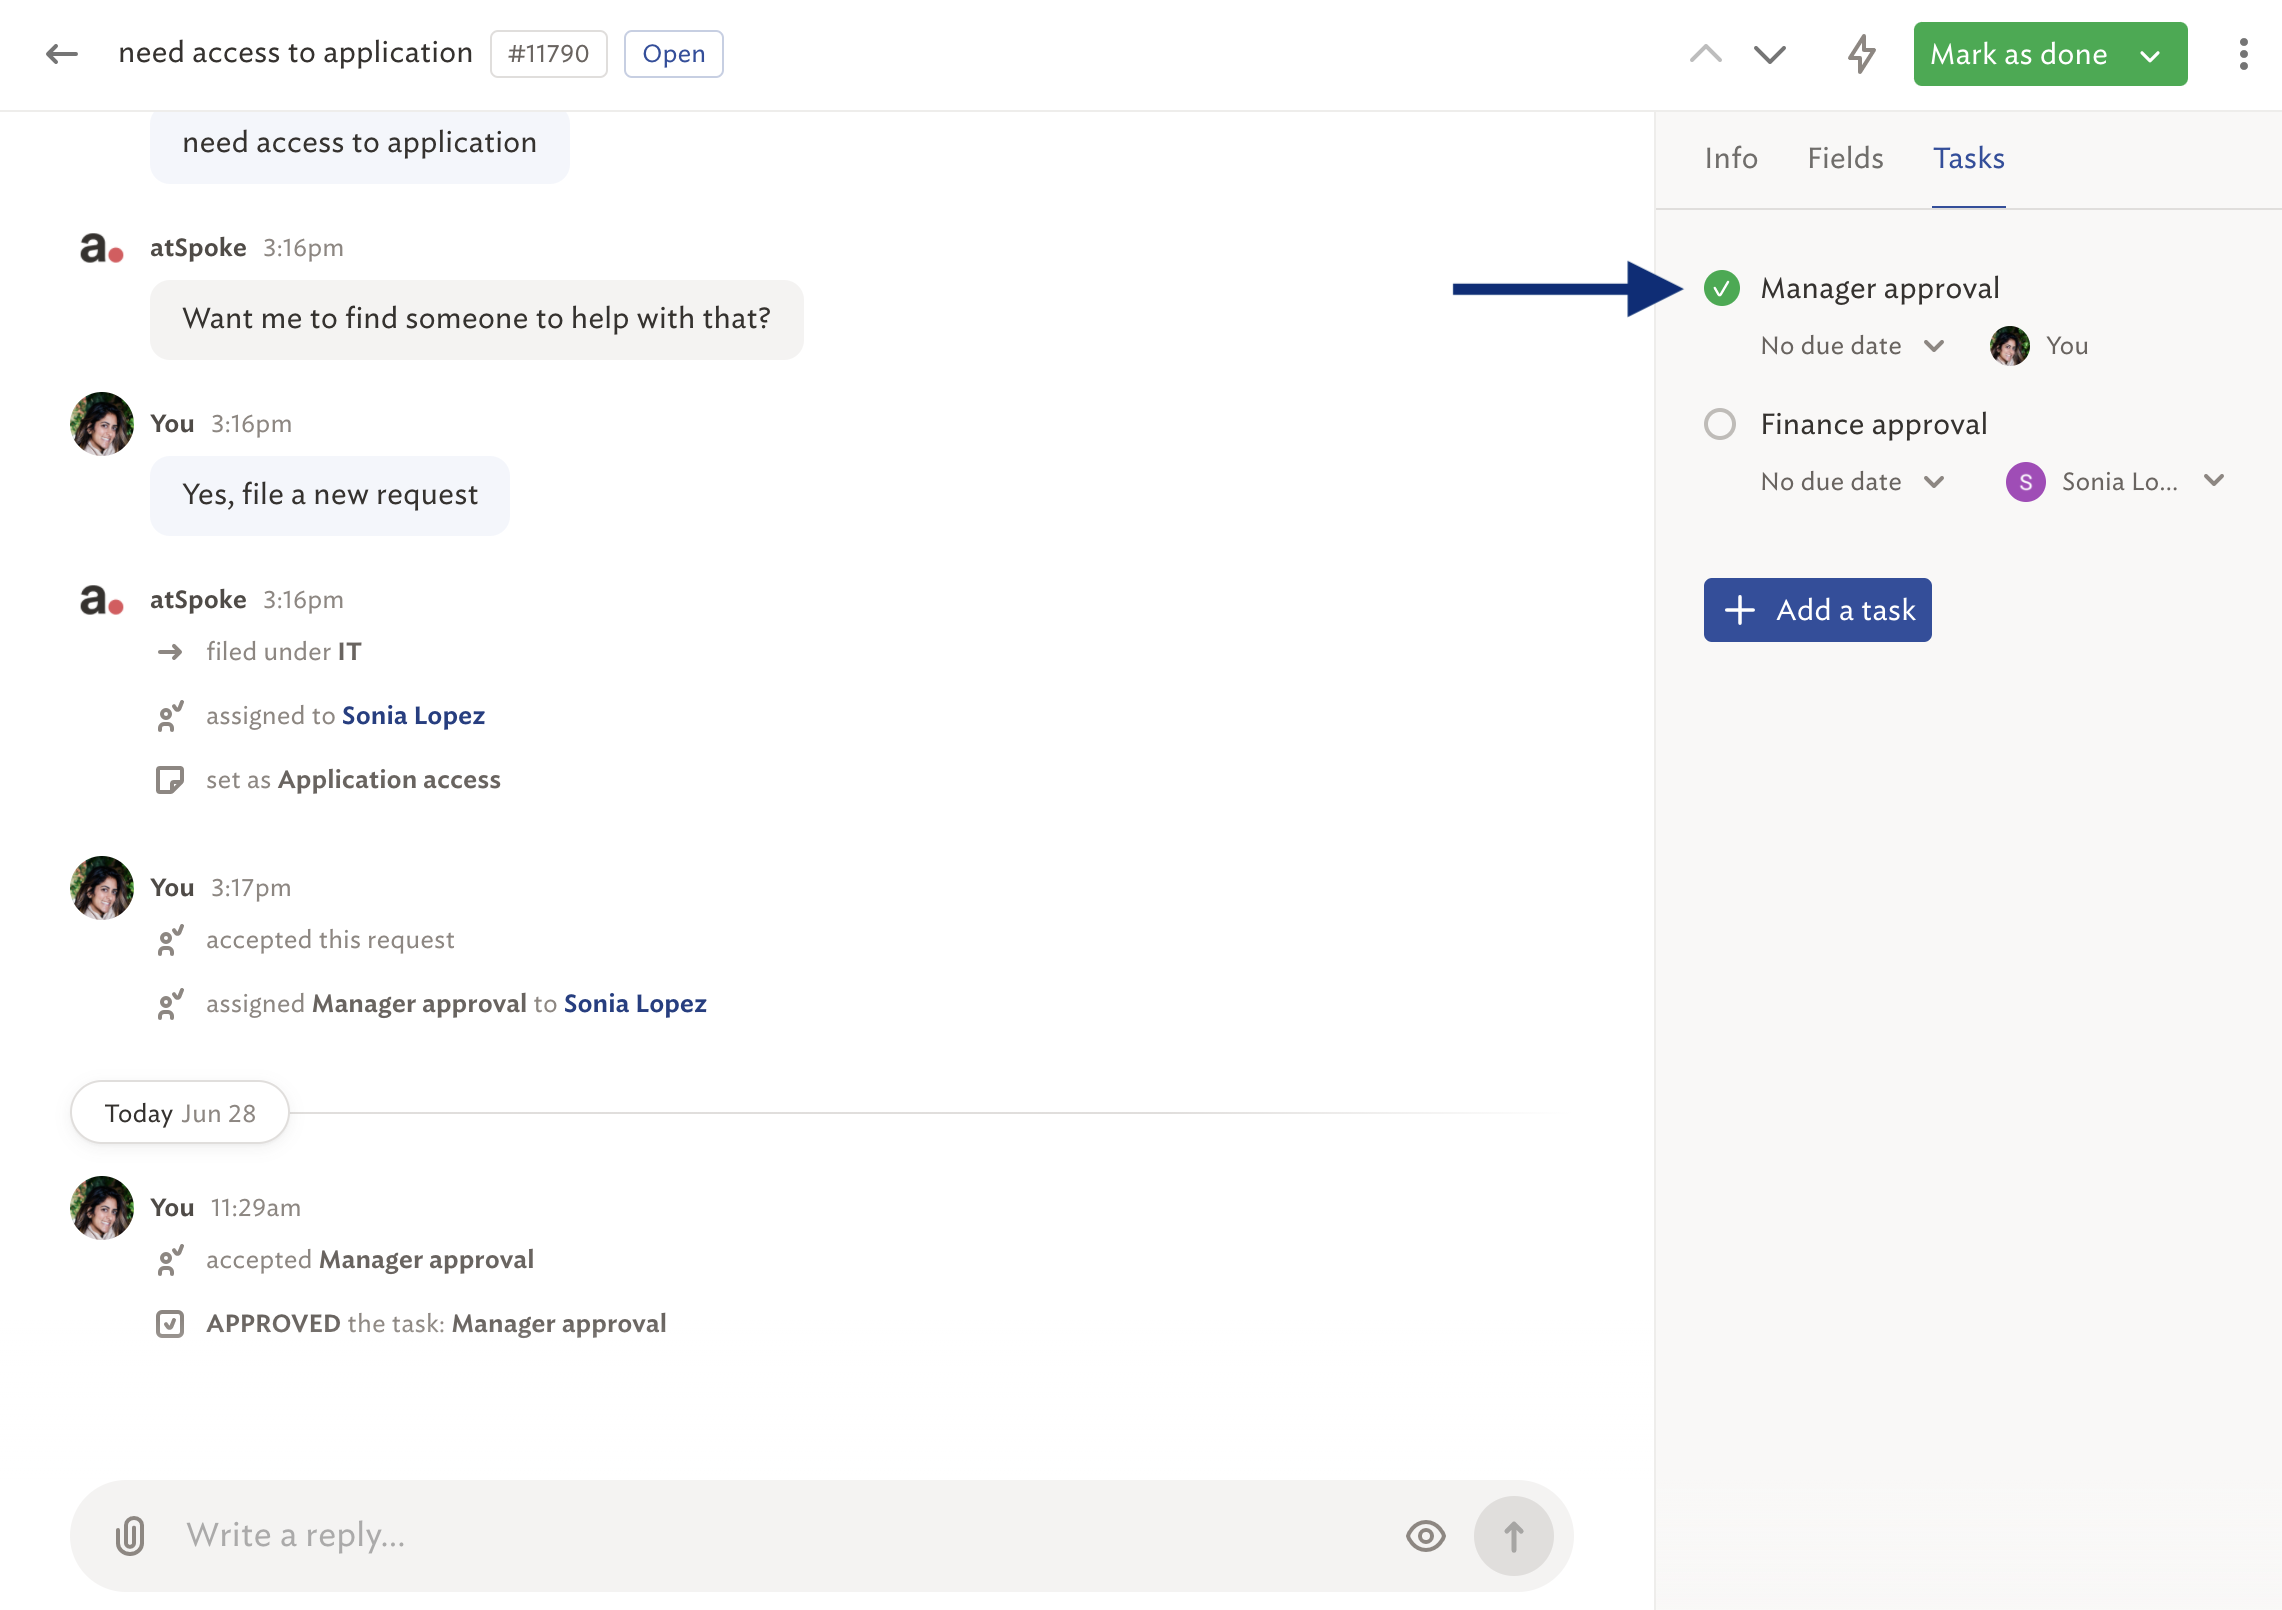Open previous request with up chevron
The width and height of the screenshot is (2282, 1610).
(x=1706, y=54)
